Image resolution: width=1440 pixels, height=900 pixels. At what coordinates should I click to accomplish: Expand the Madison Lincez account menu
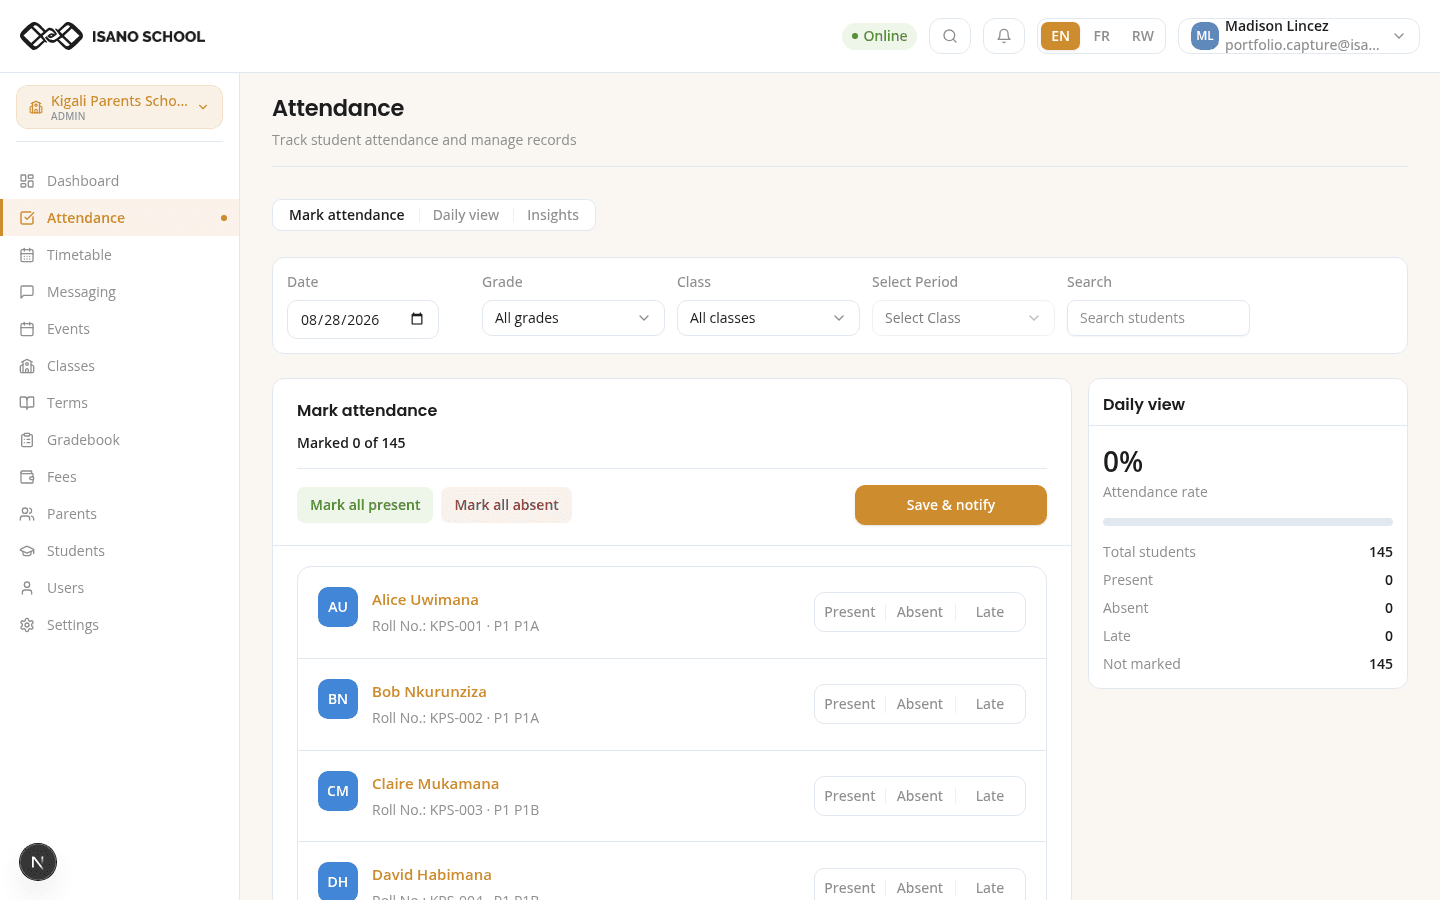coord(1299,36)
